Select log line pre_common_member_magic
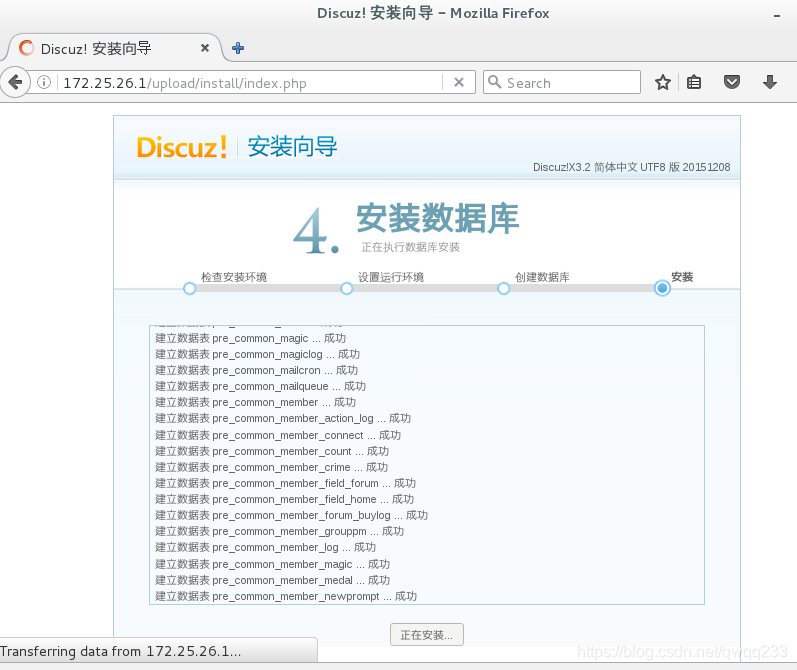The height and width of the screenshot is (670, 797). (272, 565)
